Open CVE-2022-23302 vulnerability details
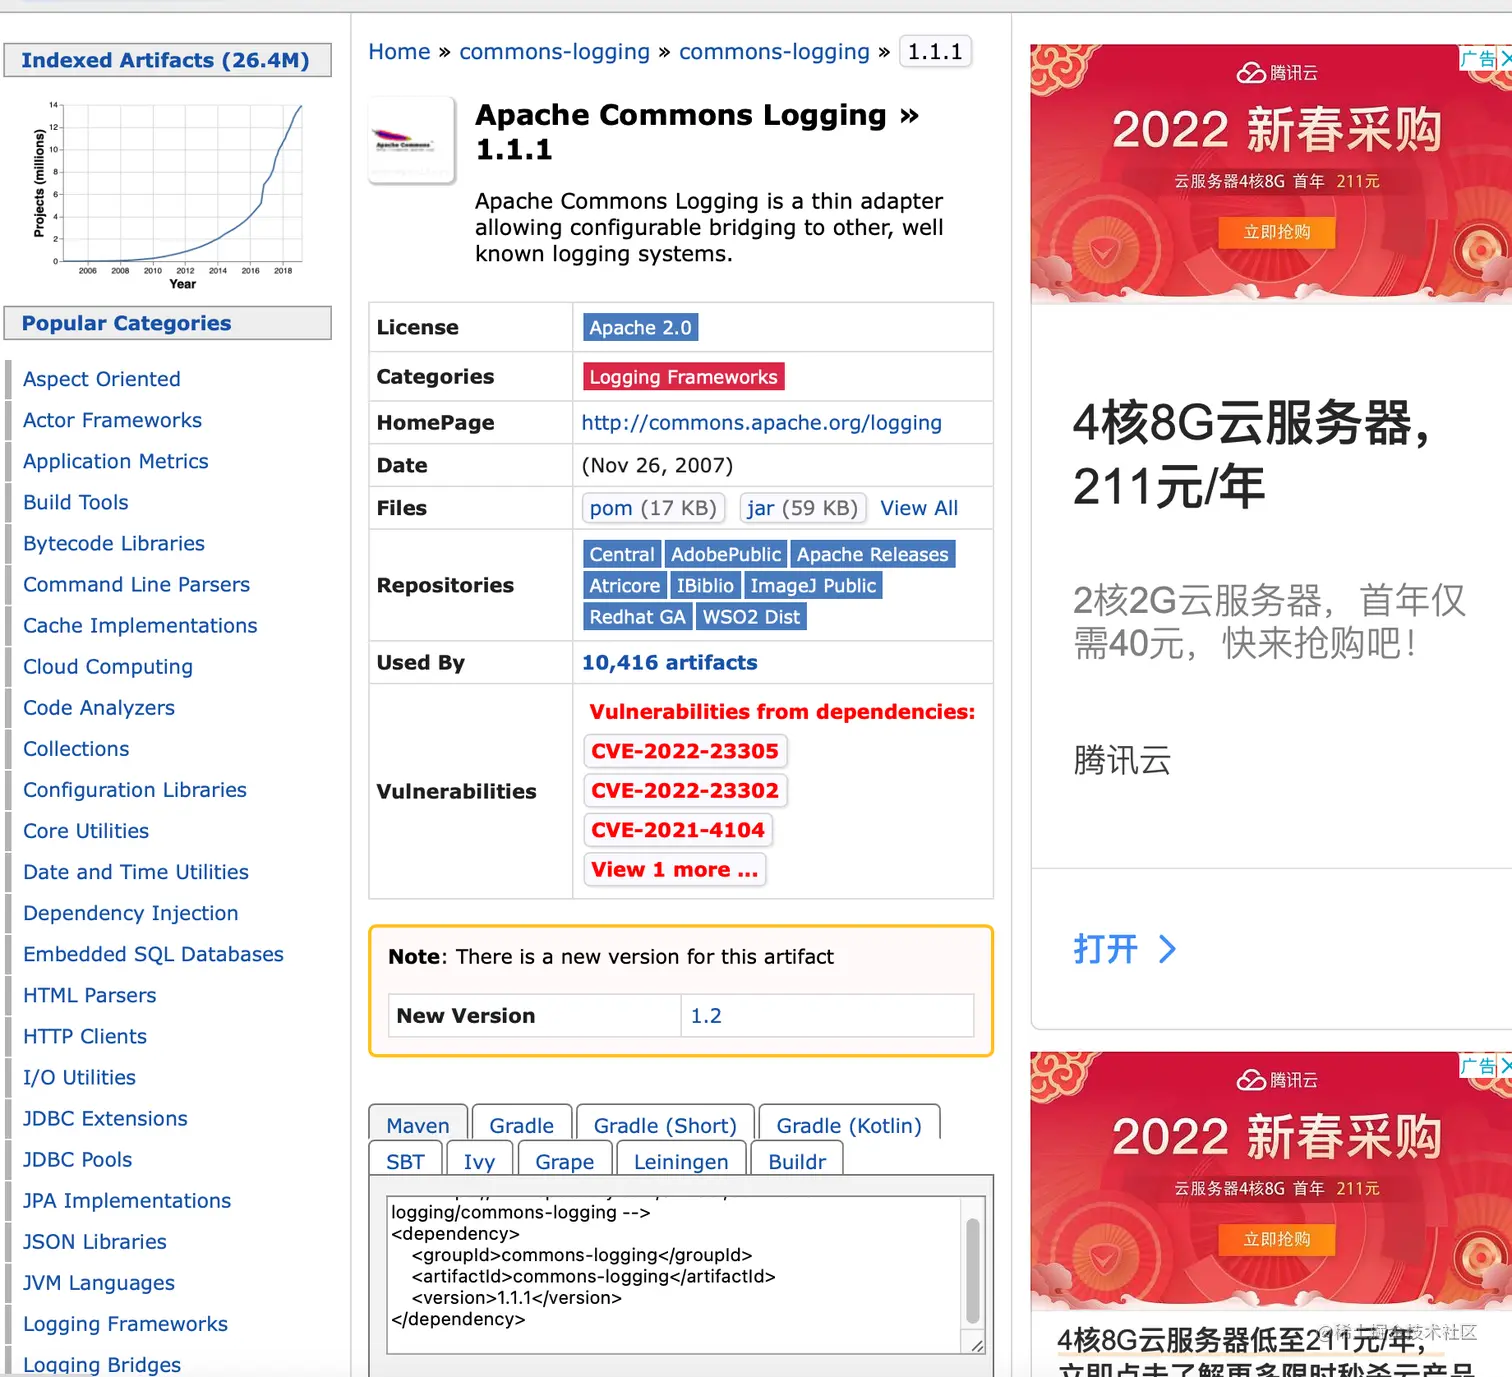 tap(685, 790)
